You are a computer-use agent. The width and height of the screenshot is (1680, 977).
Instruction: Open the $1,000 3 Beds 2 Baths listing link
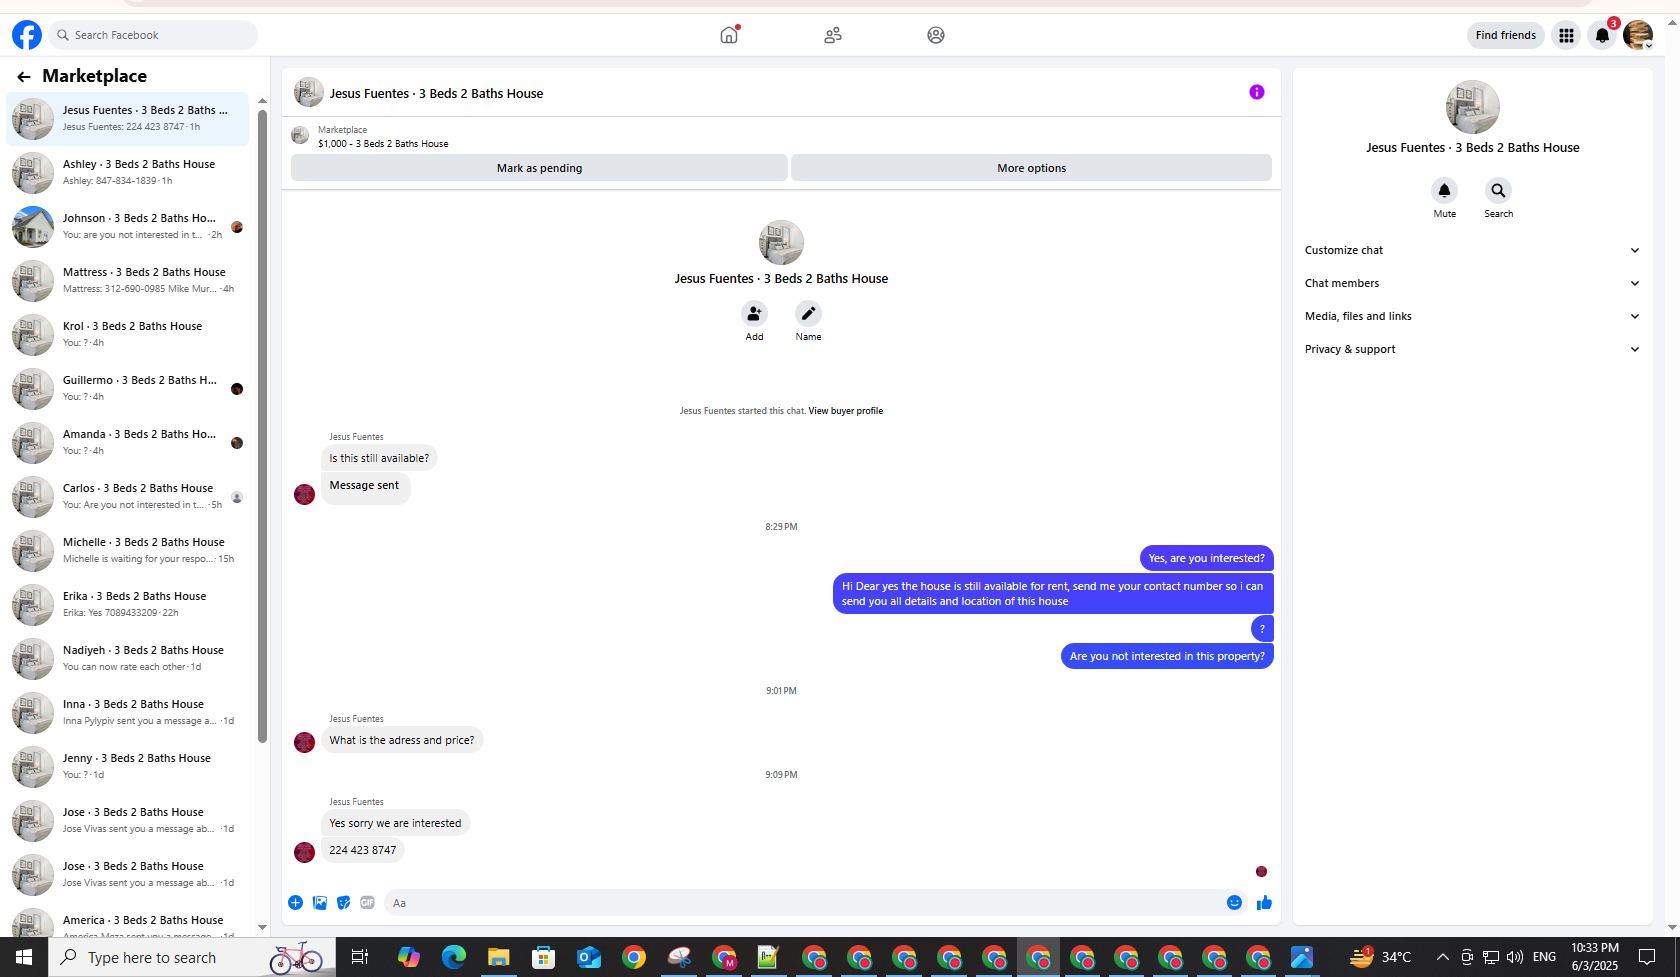[383, 144]
